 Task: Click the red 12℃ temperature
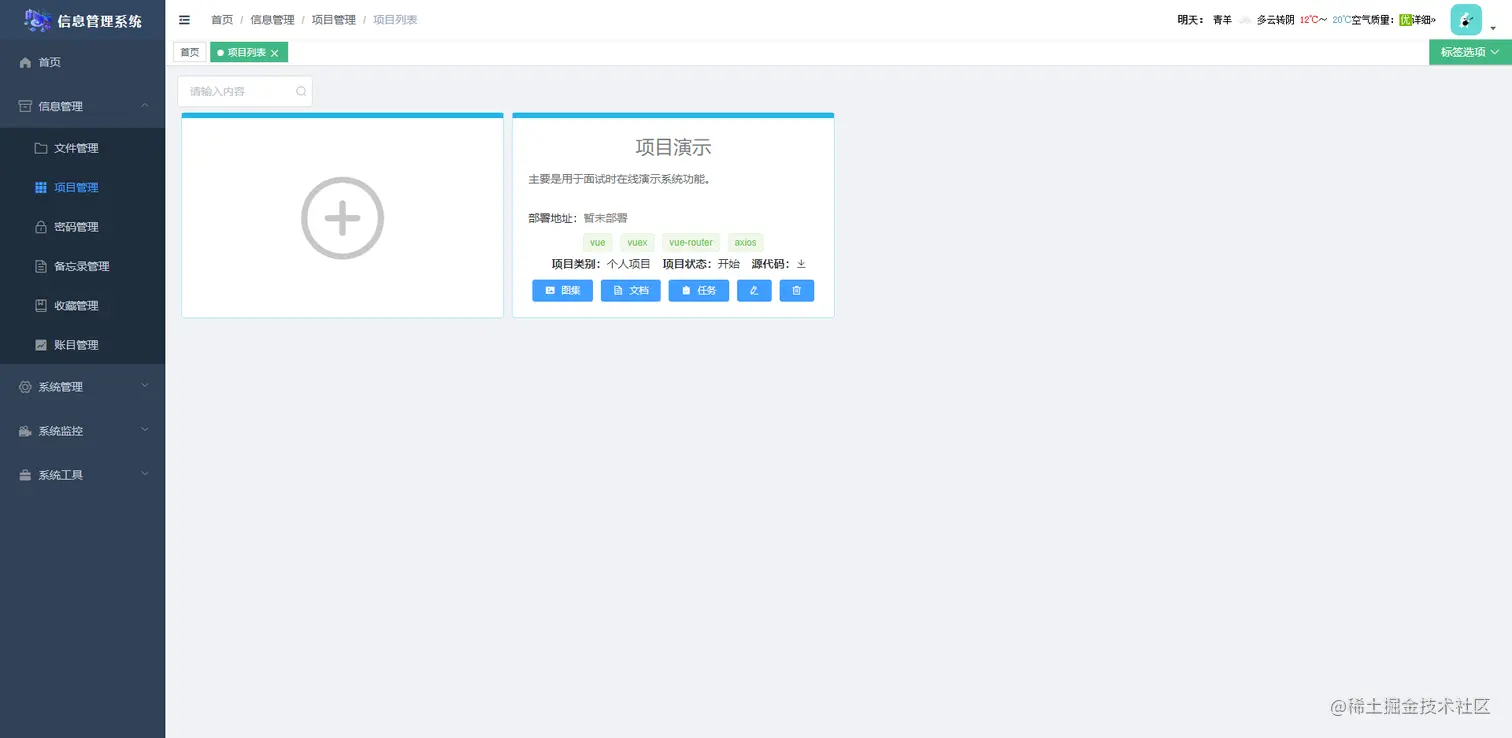click(1309, 20)
